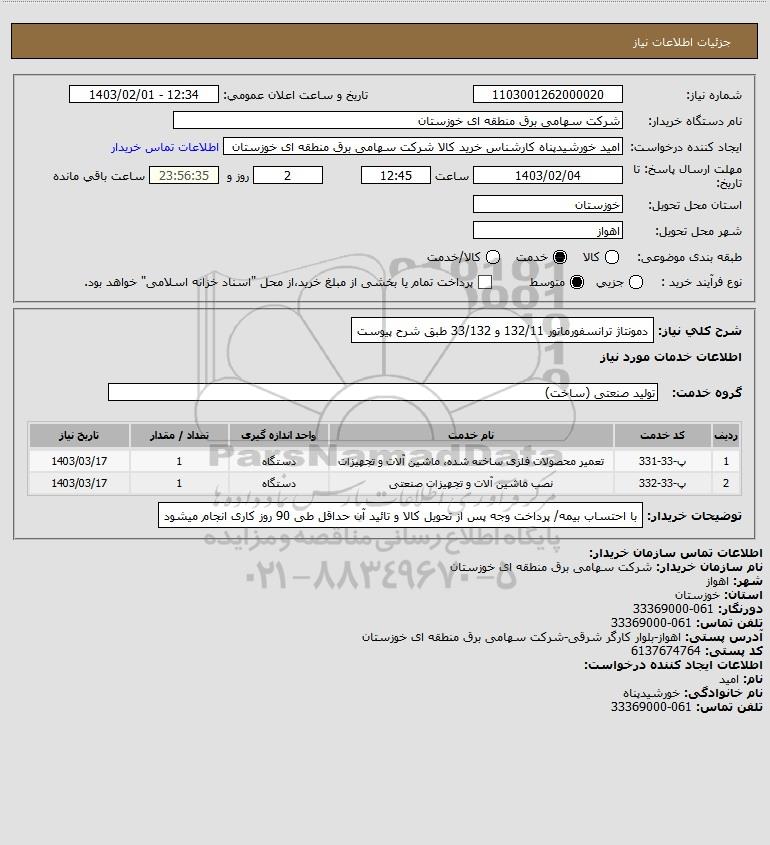The image size is (770, 845).
Task: Click the شماره نیاز number field
Action: (x=547, y=94)
